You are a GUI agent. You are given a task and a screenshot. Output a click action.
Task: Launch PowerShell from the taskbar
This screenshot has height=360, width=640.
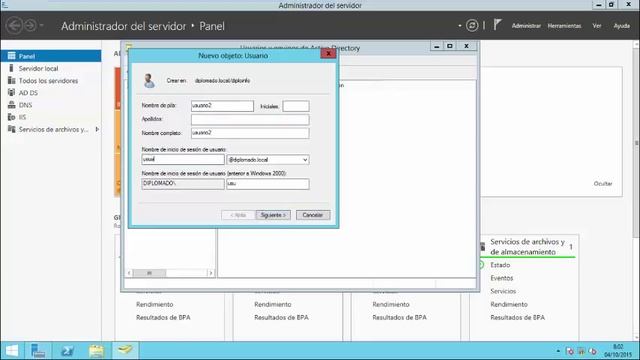coord(67,351)
